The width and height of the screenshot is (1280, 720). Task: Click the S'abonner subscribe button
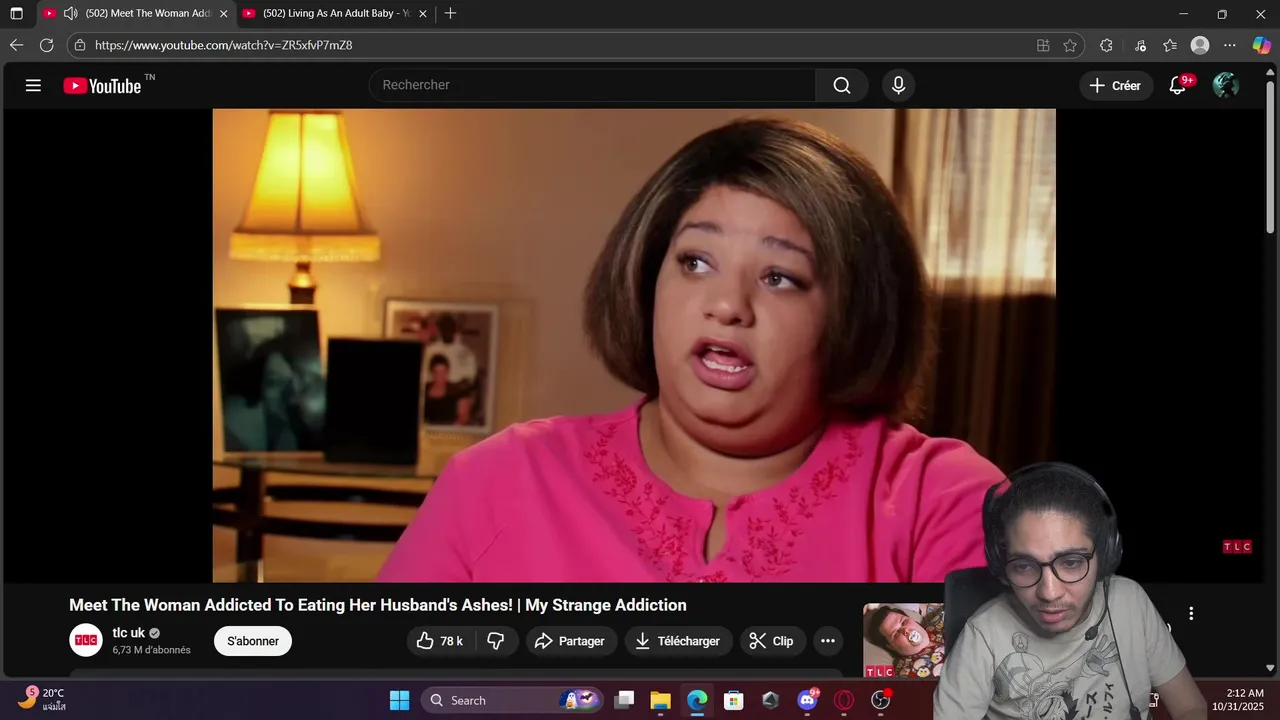(253, 641)
